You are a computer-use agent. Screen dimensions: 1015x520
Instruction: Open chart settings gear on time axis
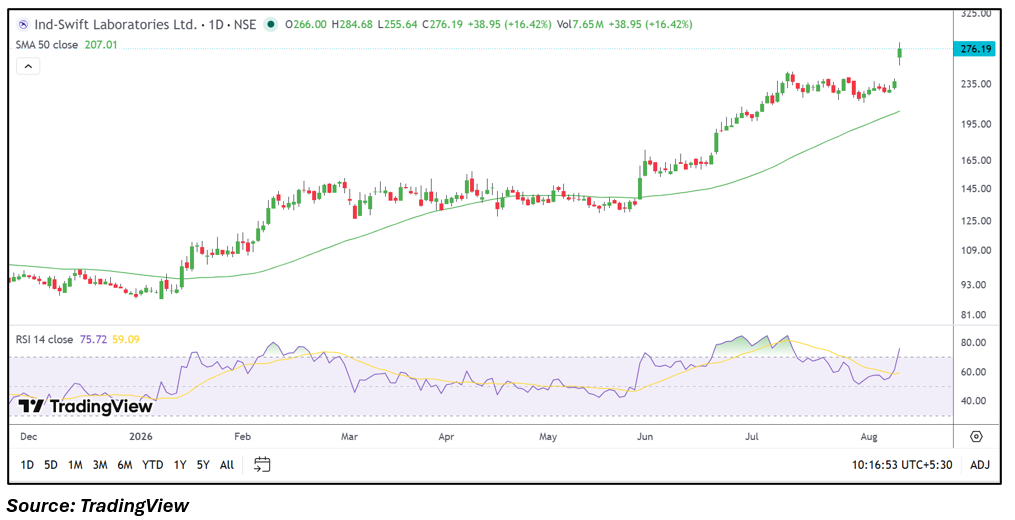point(977,436)
